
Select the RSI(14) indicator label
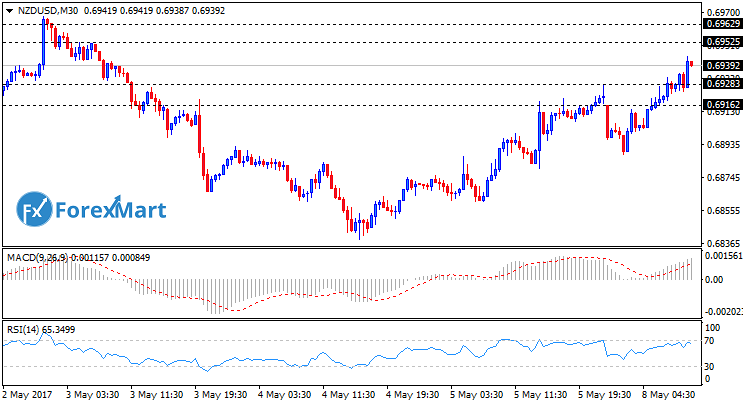coord(25,328)
